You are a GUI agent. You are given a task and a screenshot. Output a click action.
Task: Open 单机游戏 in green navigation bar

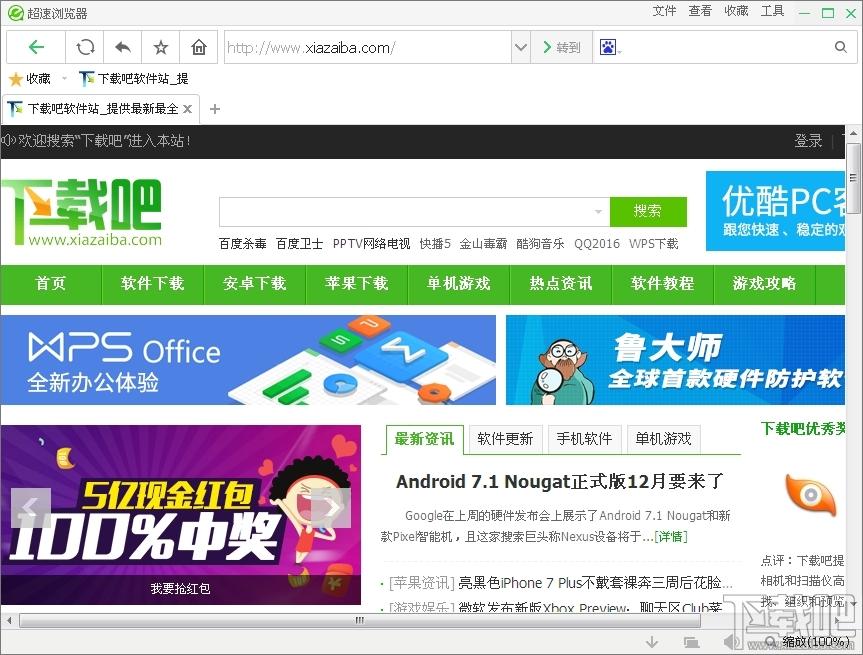tap(458, 283)
